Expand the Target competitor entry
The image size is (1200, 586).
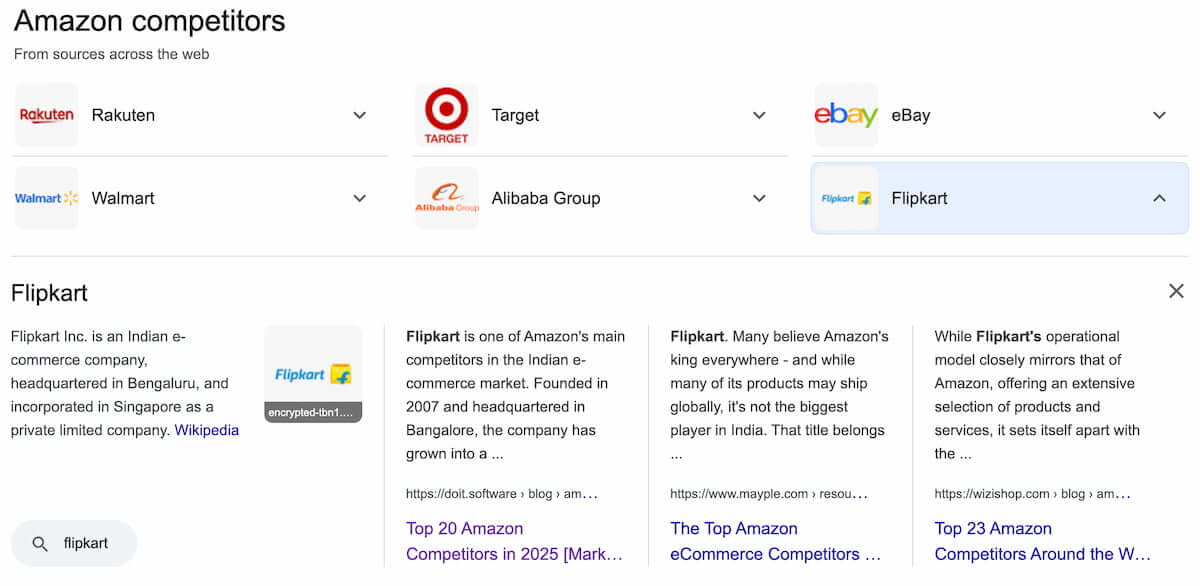pyautogui.click(x=759, y=114)
